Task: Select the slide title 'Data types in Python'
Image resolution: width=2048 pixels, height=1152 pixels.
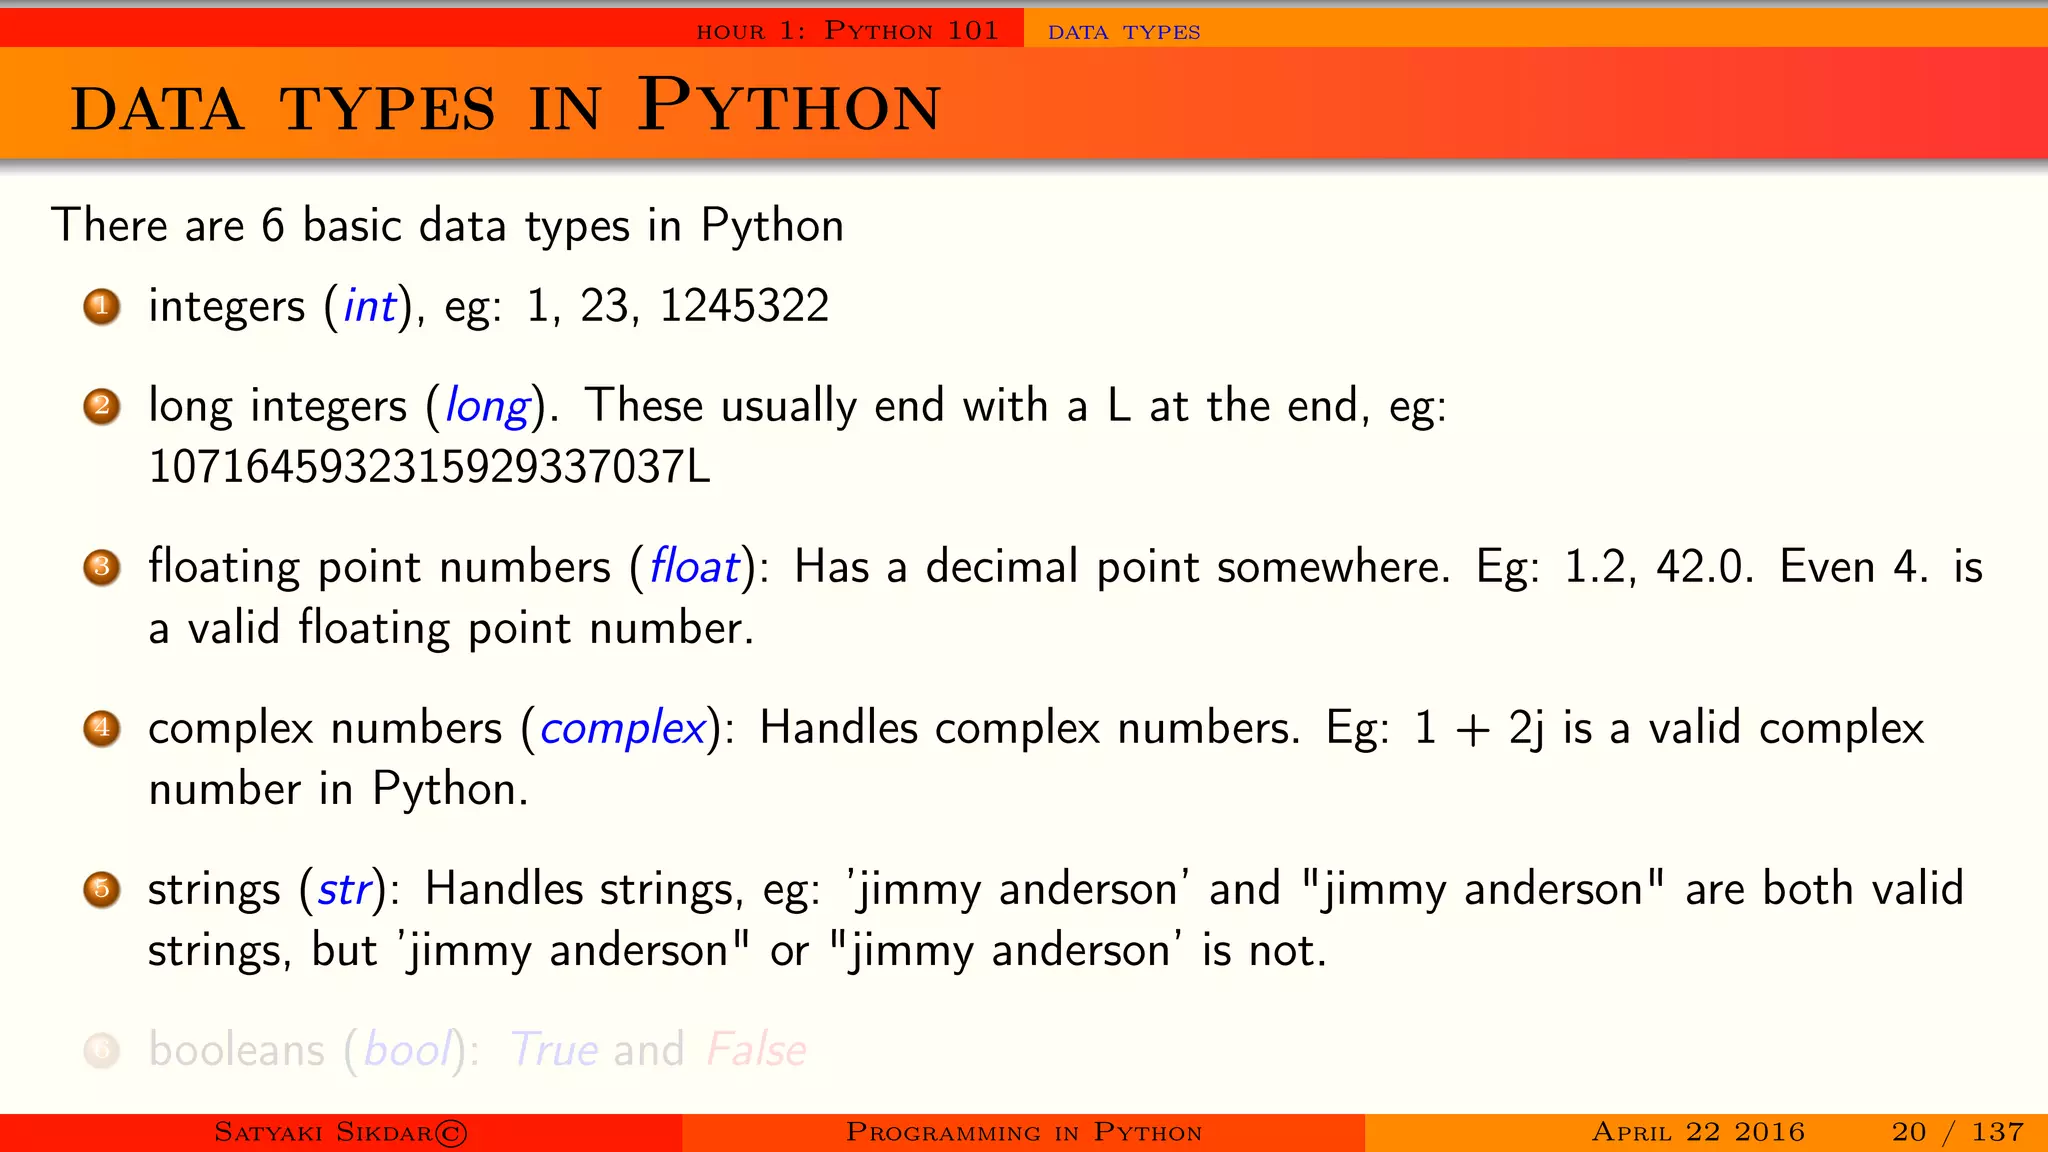Action: click(x=506, y=106)
